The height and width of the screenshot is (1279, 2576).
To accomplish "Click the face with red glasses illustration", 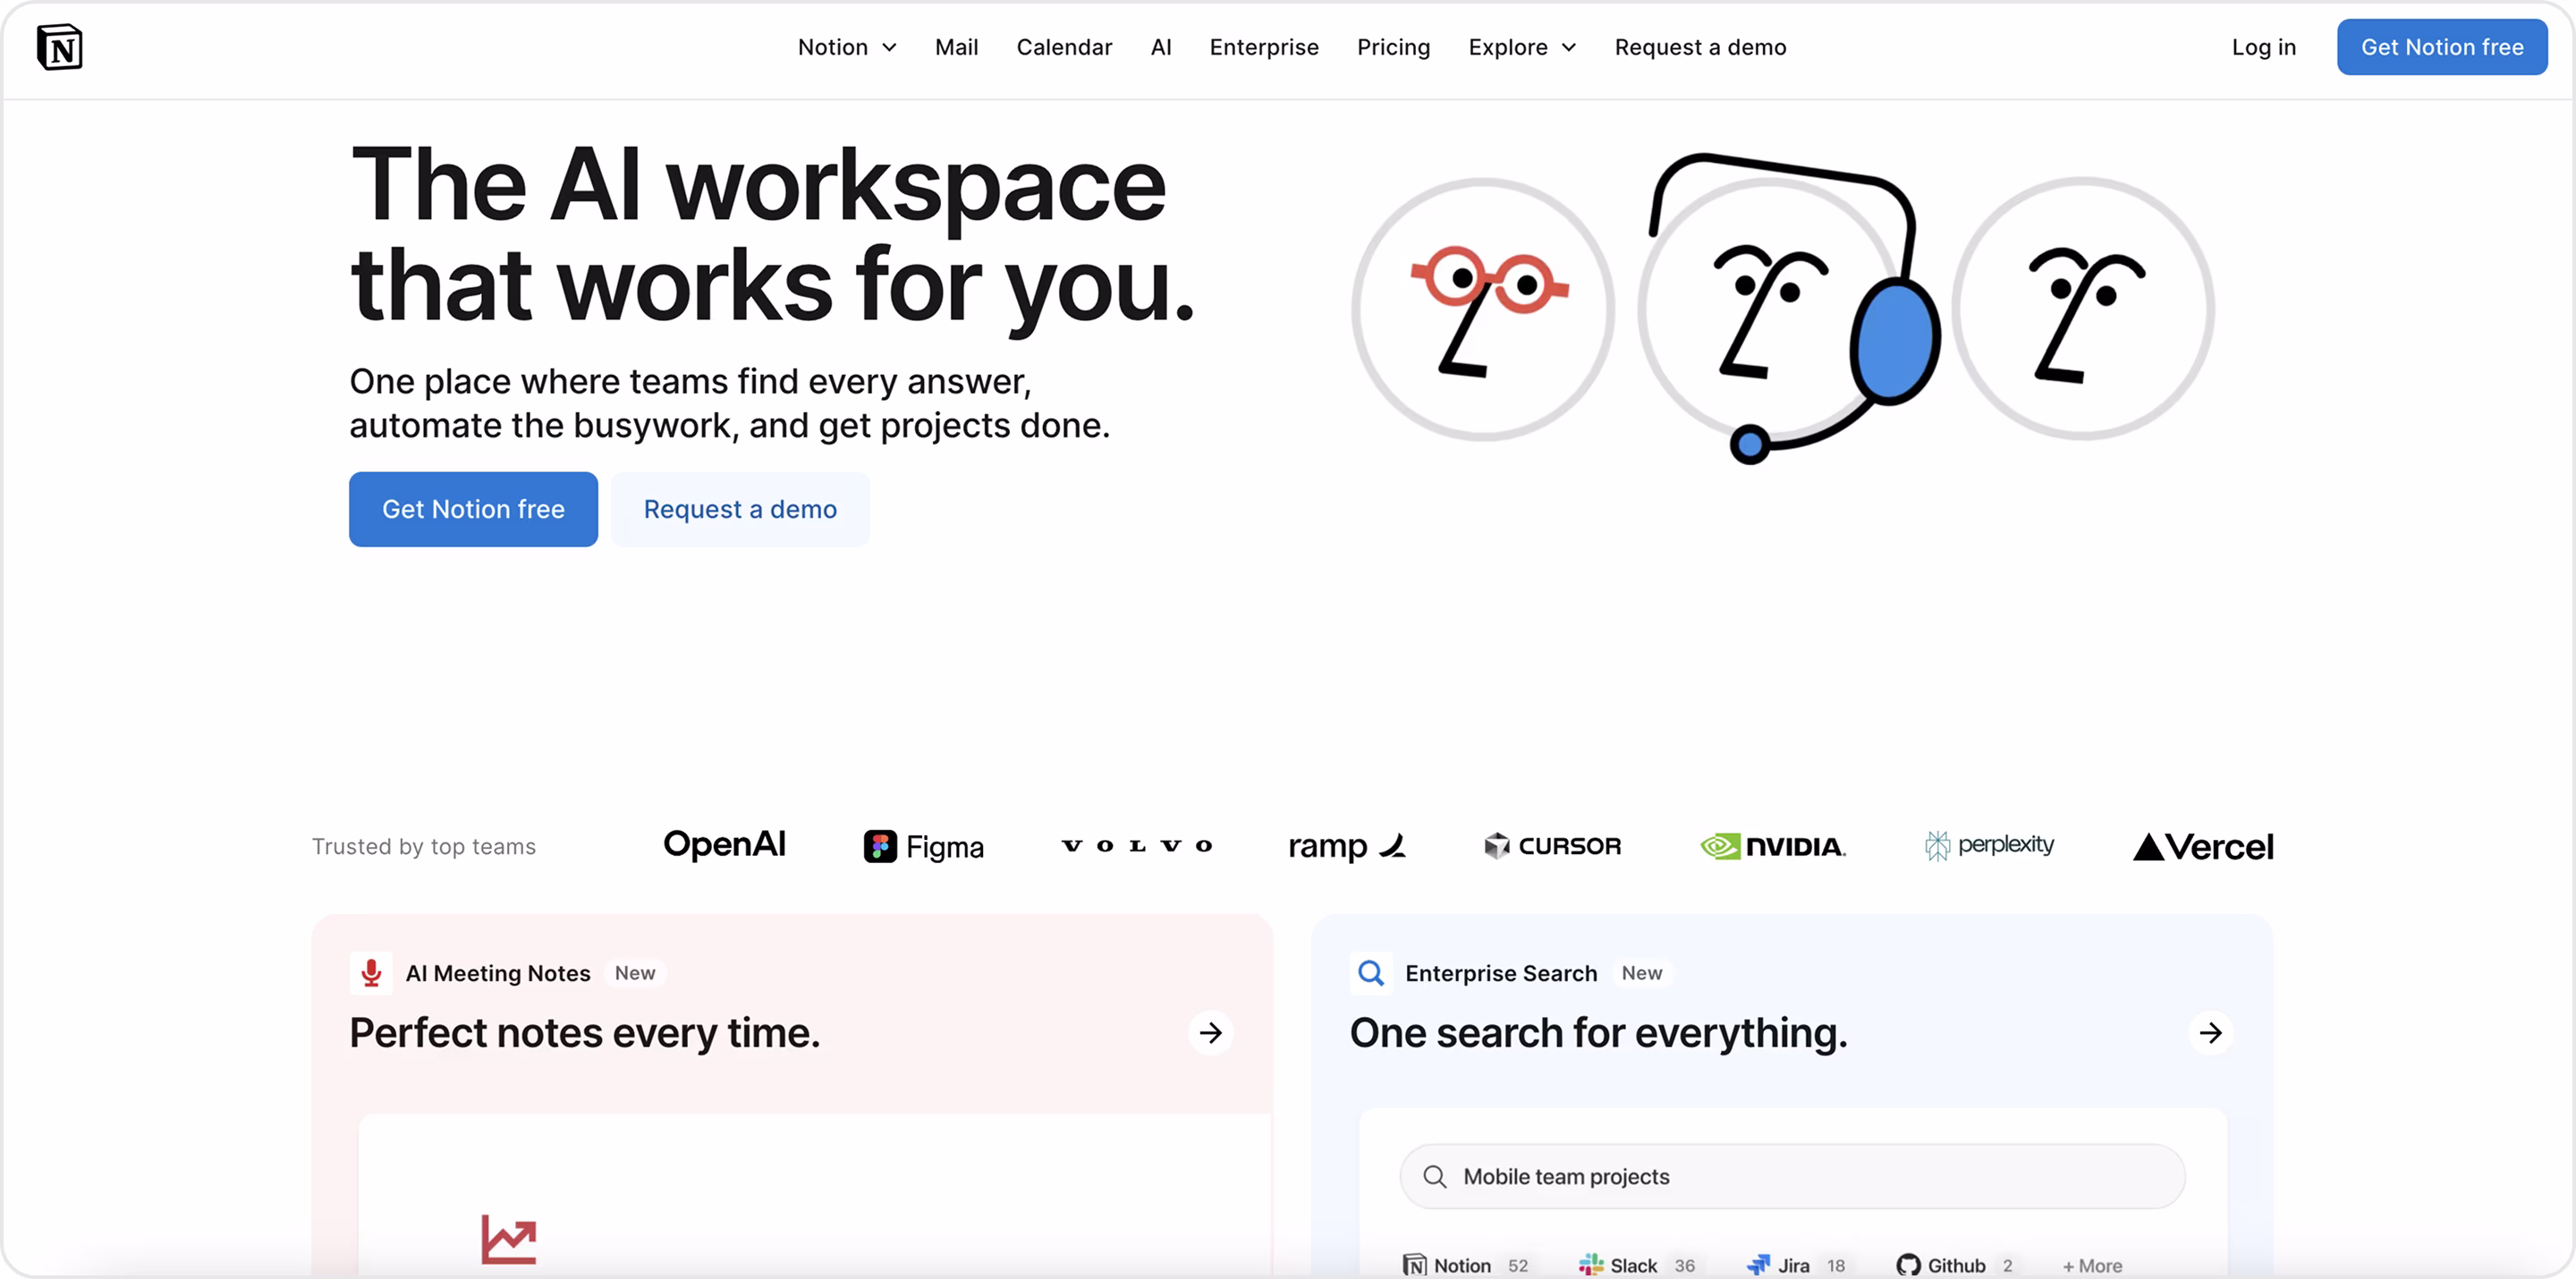I will [x=1483, y=309].
